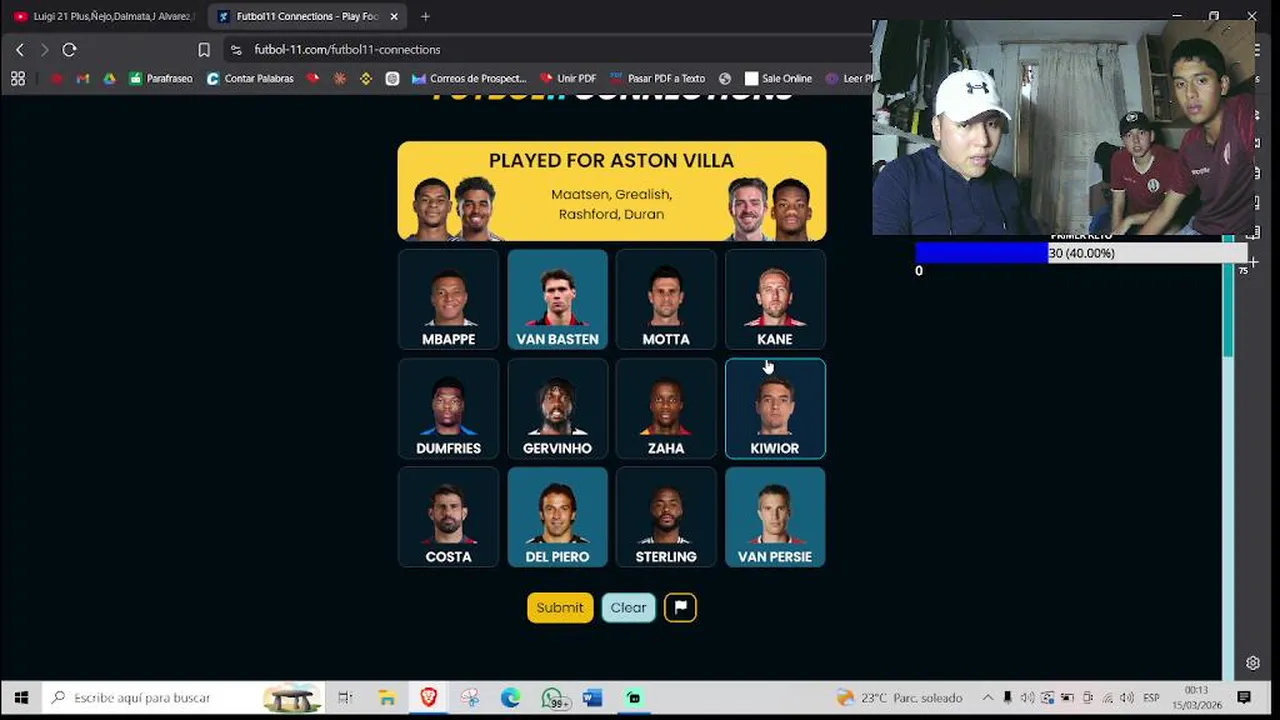
Task: Open the weather widget 23°C
Action: tap(898, 698)
